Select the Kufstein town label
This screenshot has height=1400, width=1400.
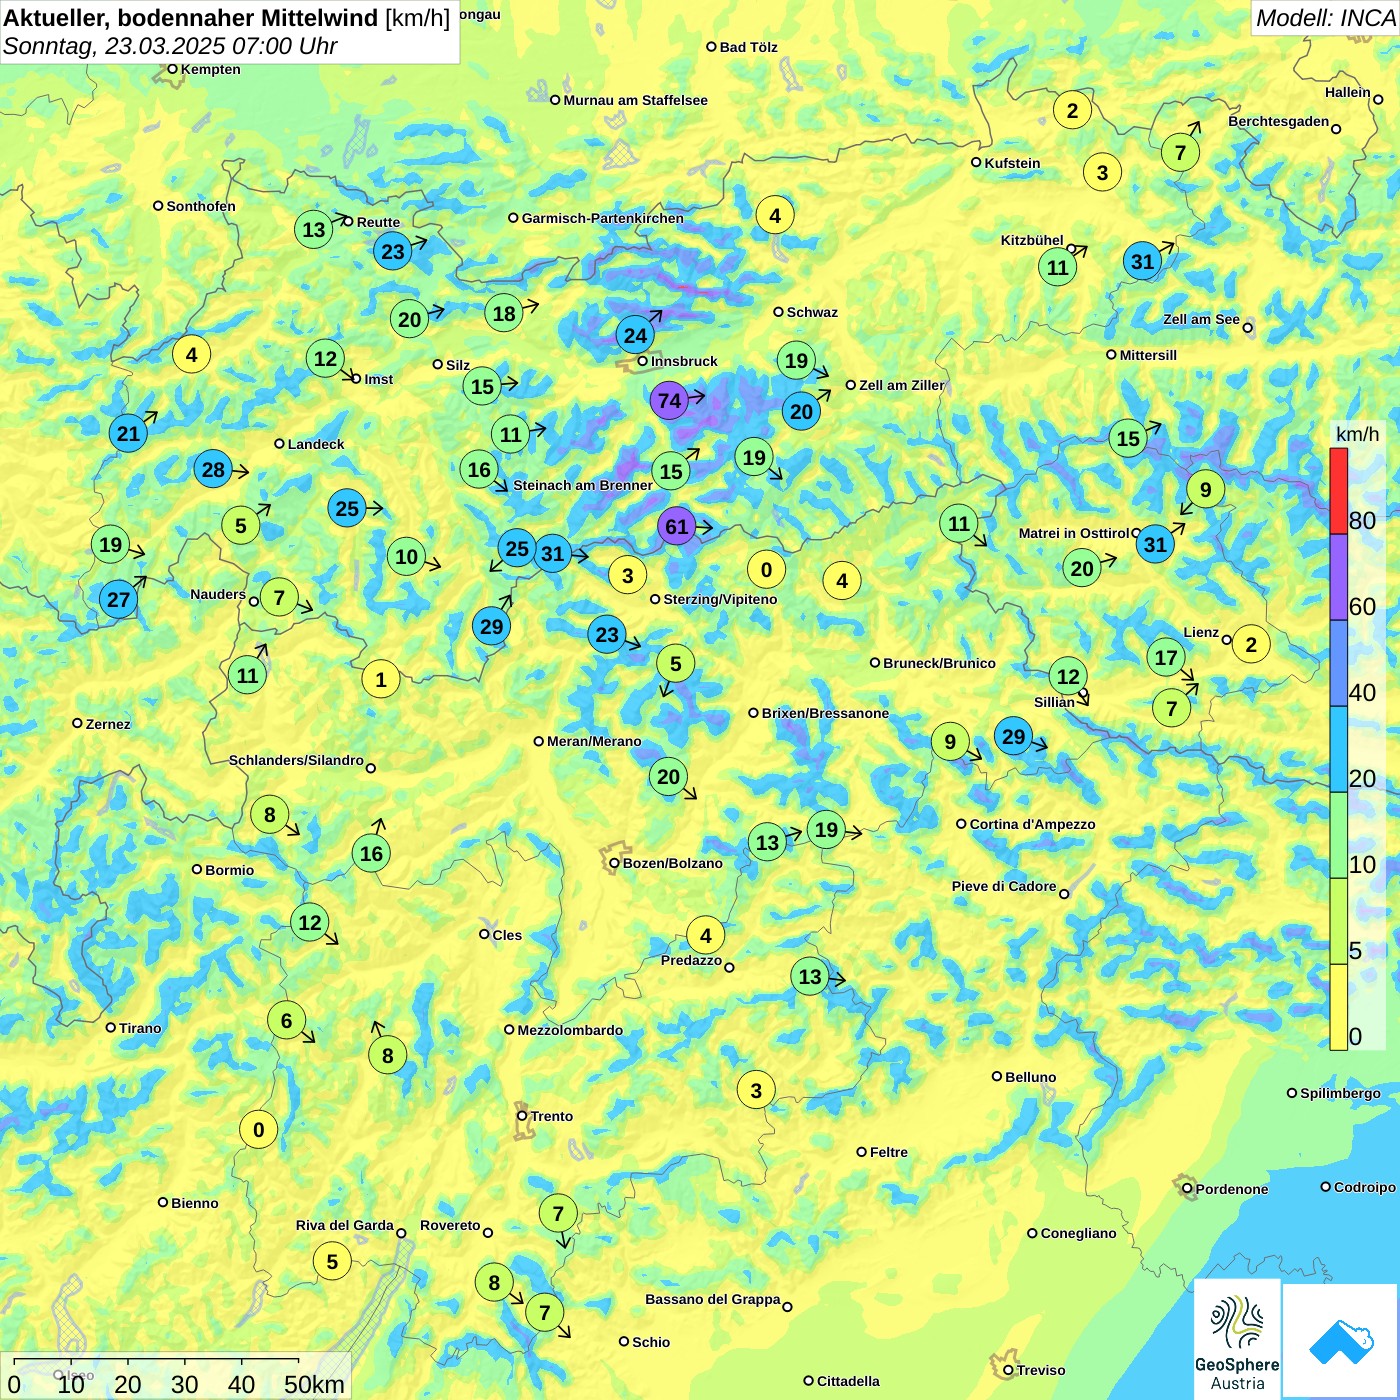pyautogui.click(x=1012, y=163)
